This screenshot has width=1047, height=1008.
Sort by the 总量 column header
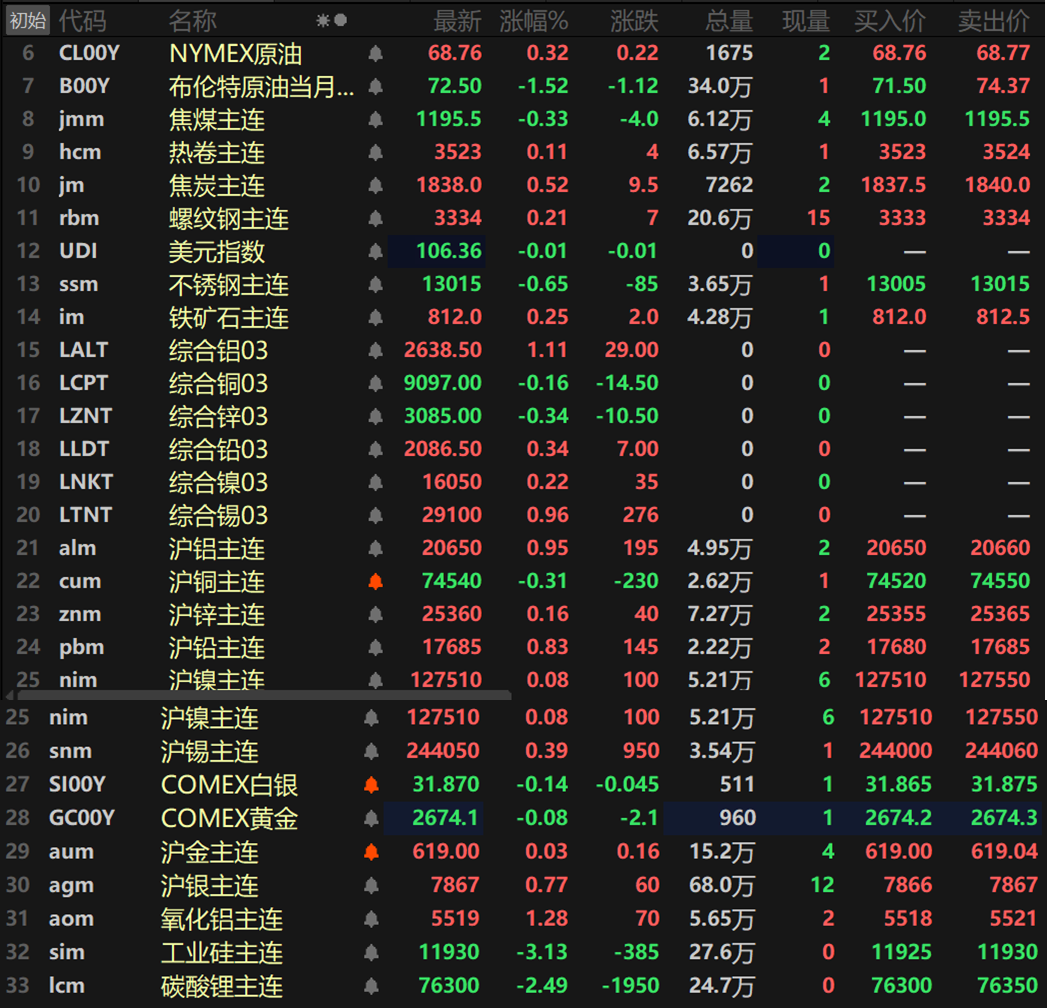click(x=727, y=20)
